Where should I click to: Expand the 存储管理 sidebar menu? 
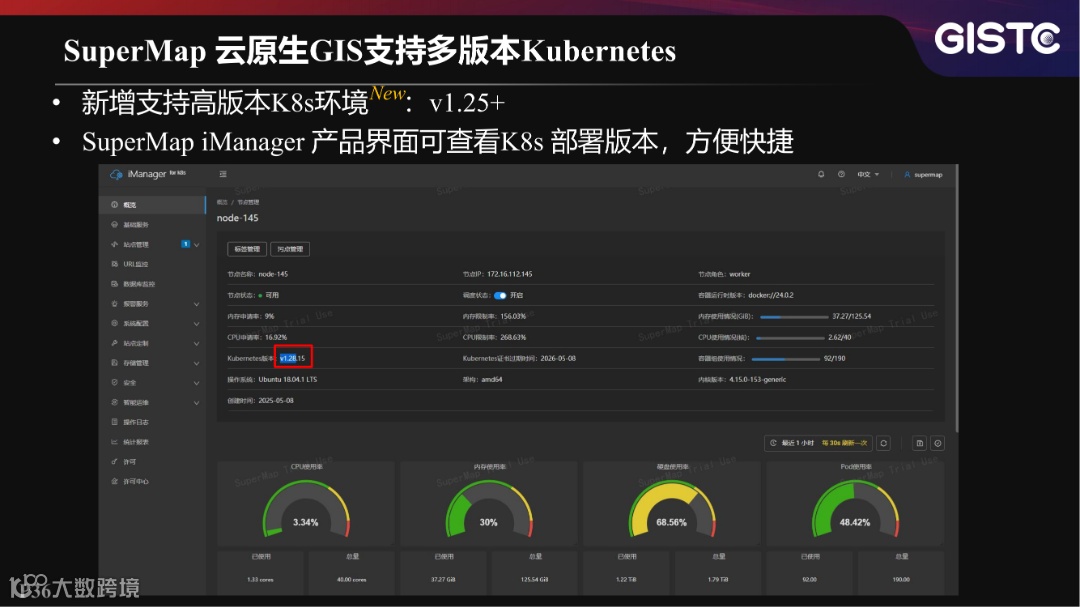[196, 363]
